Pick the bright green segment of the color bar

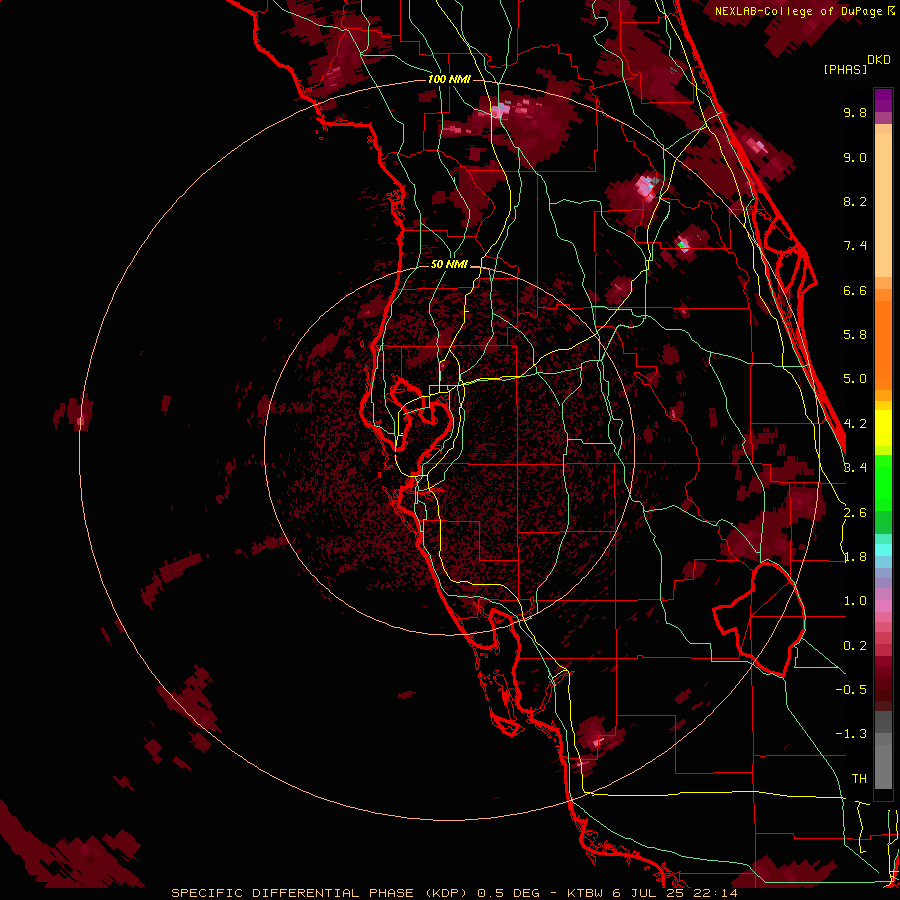click(883, 482)
